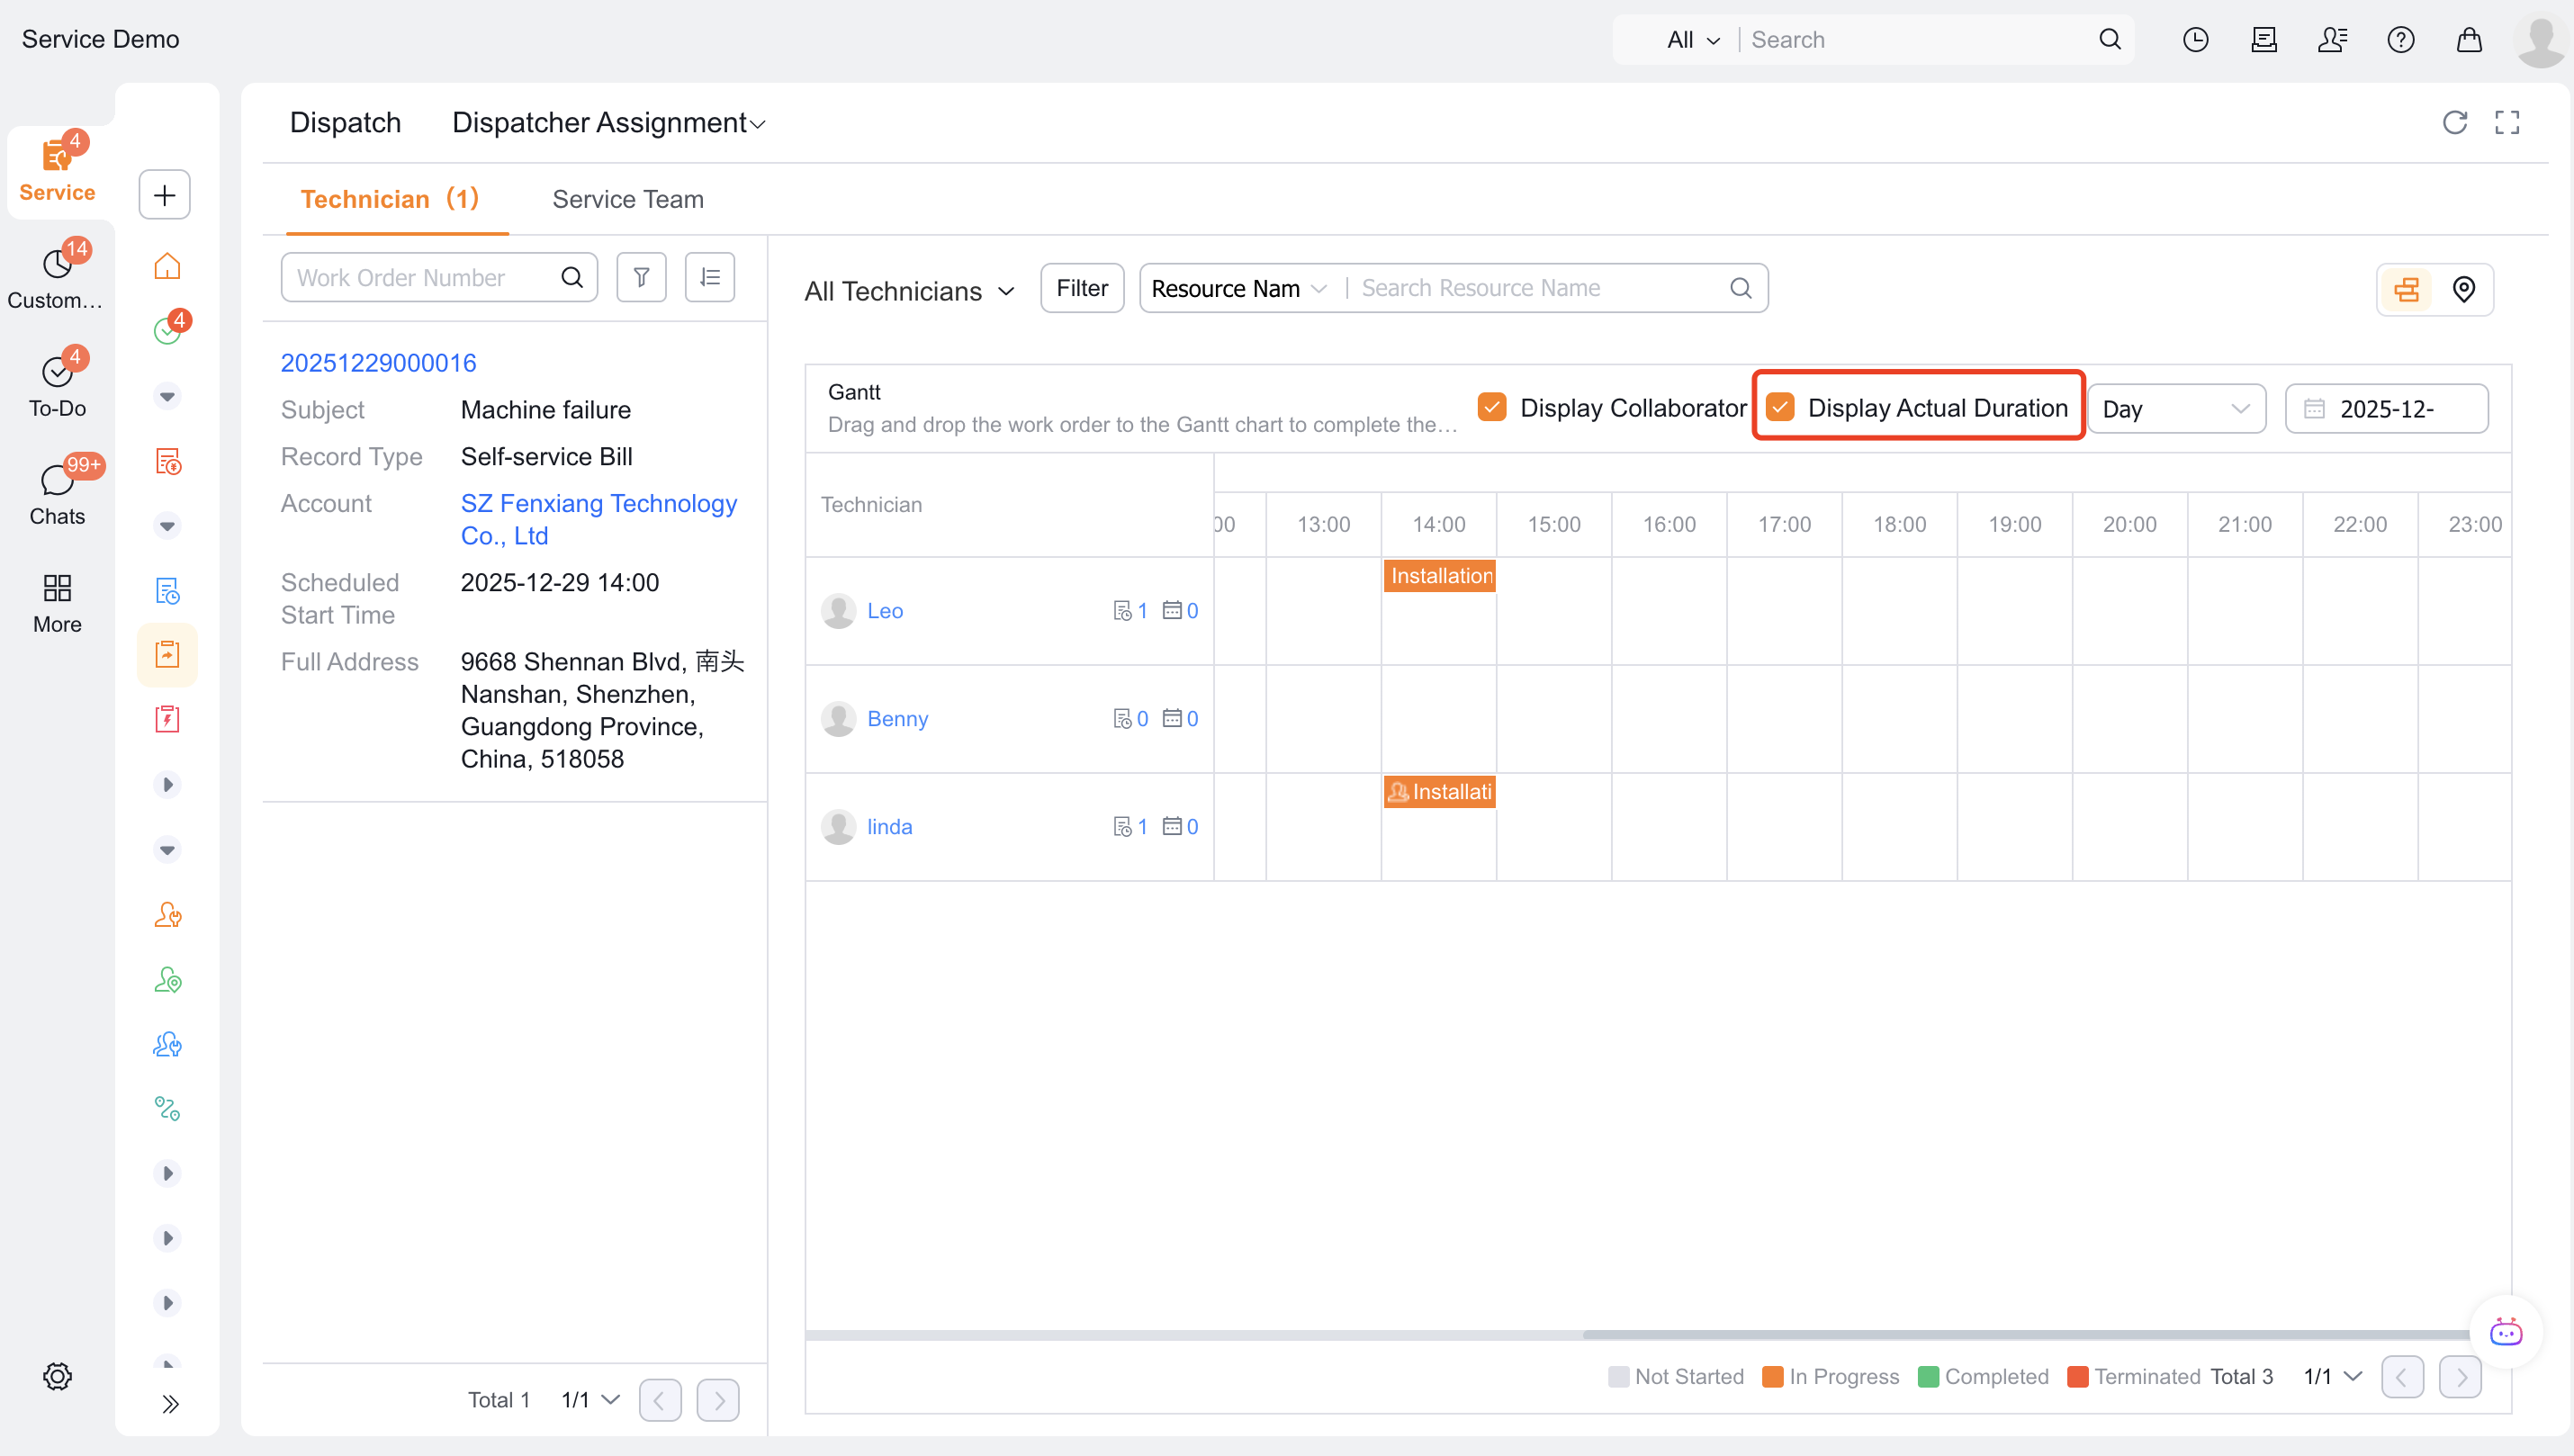Open work order list 1/1 page dropdown
2574x1456 pixels.
pos(591,1399)
